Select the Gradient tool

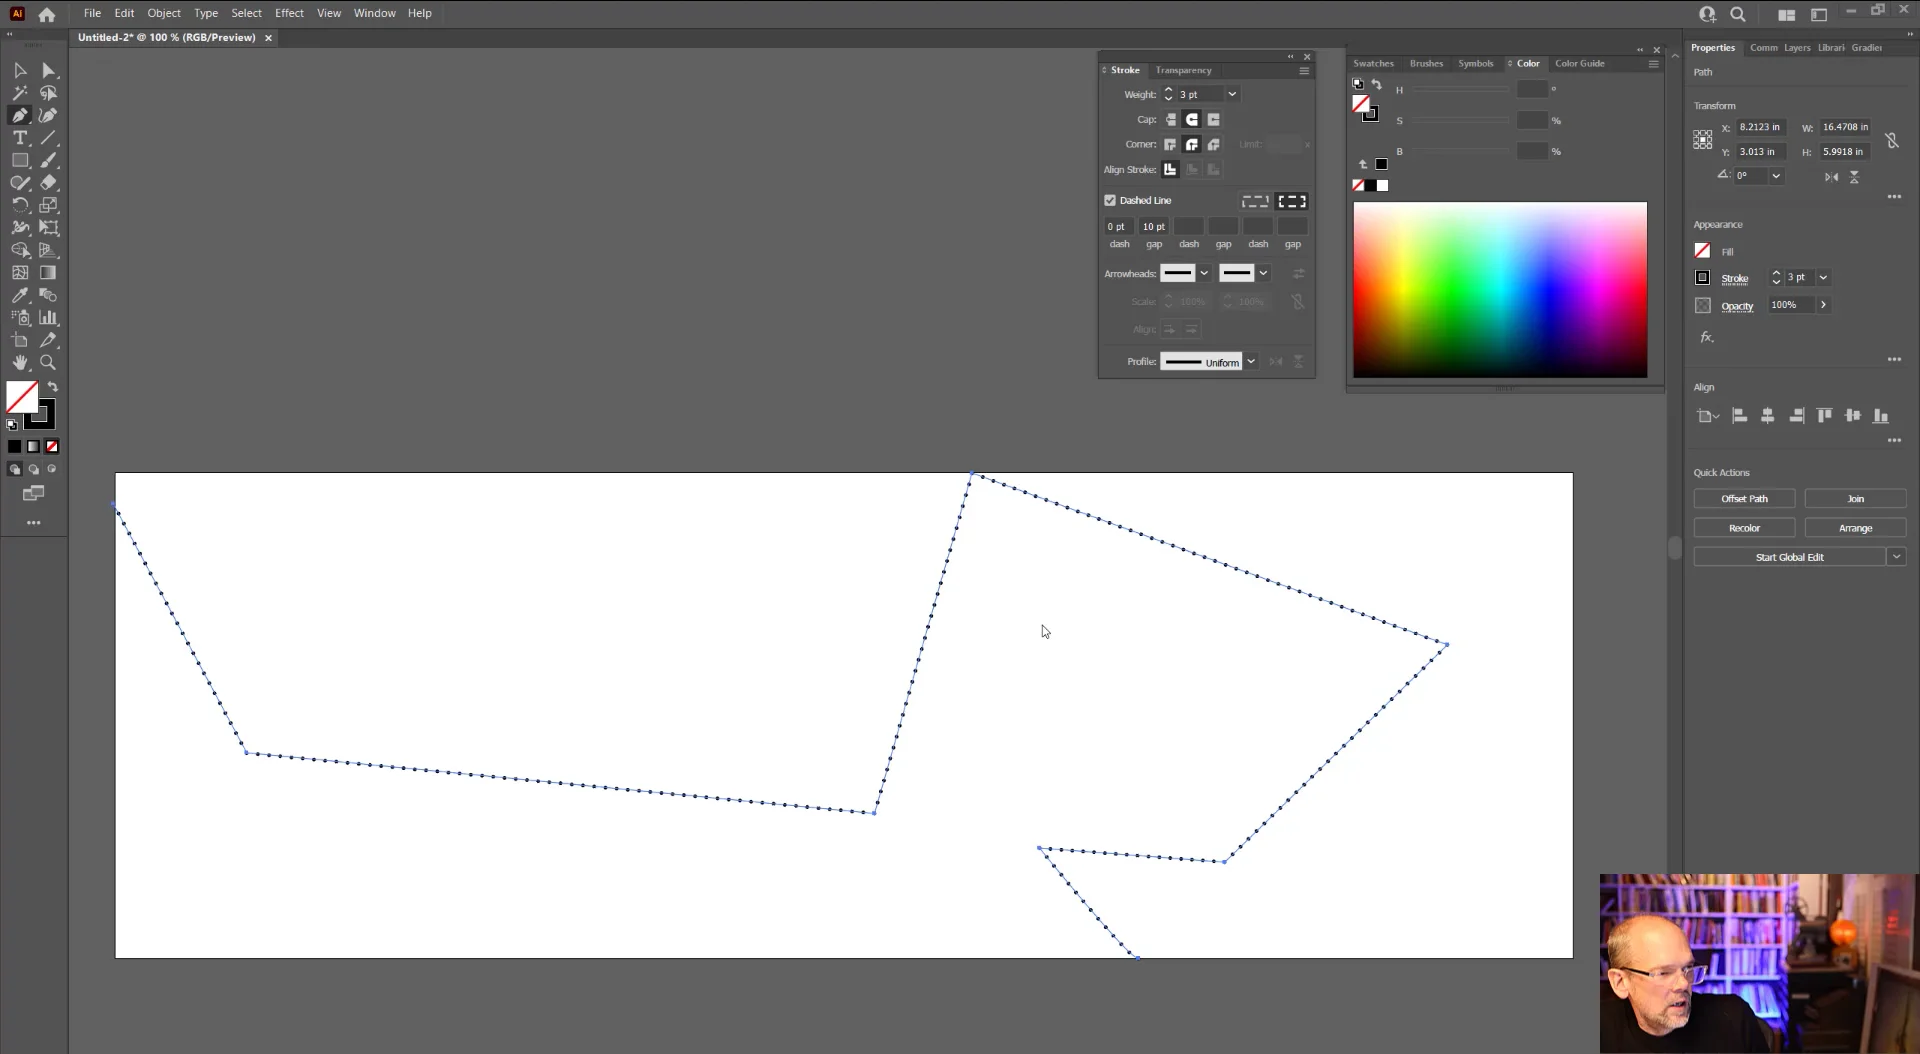point(48,272)
